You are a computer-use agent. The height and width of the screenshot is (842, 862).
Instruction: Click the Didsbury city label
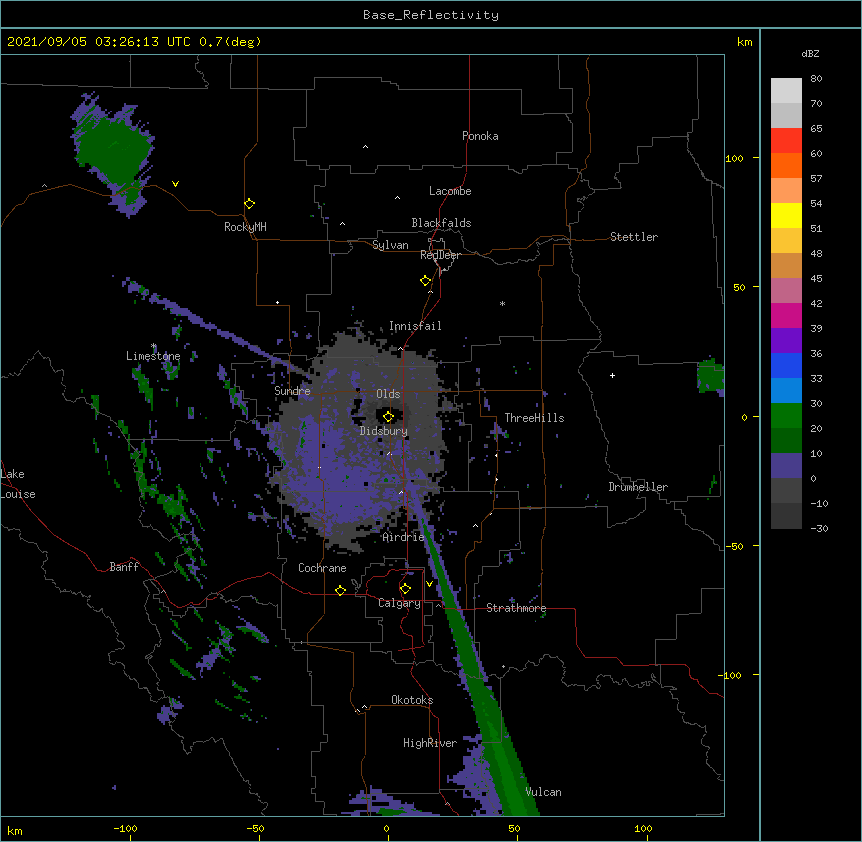click(x=384, y=431)
